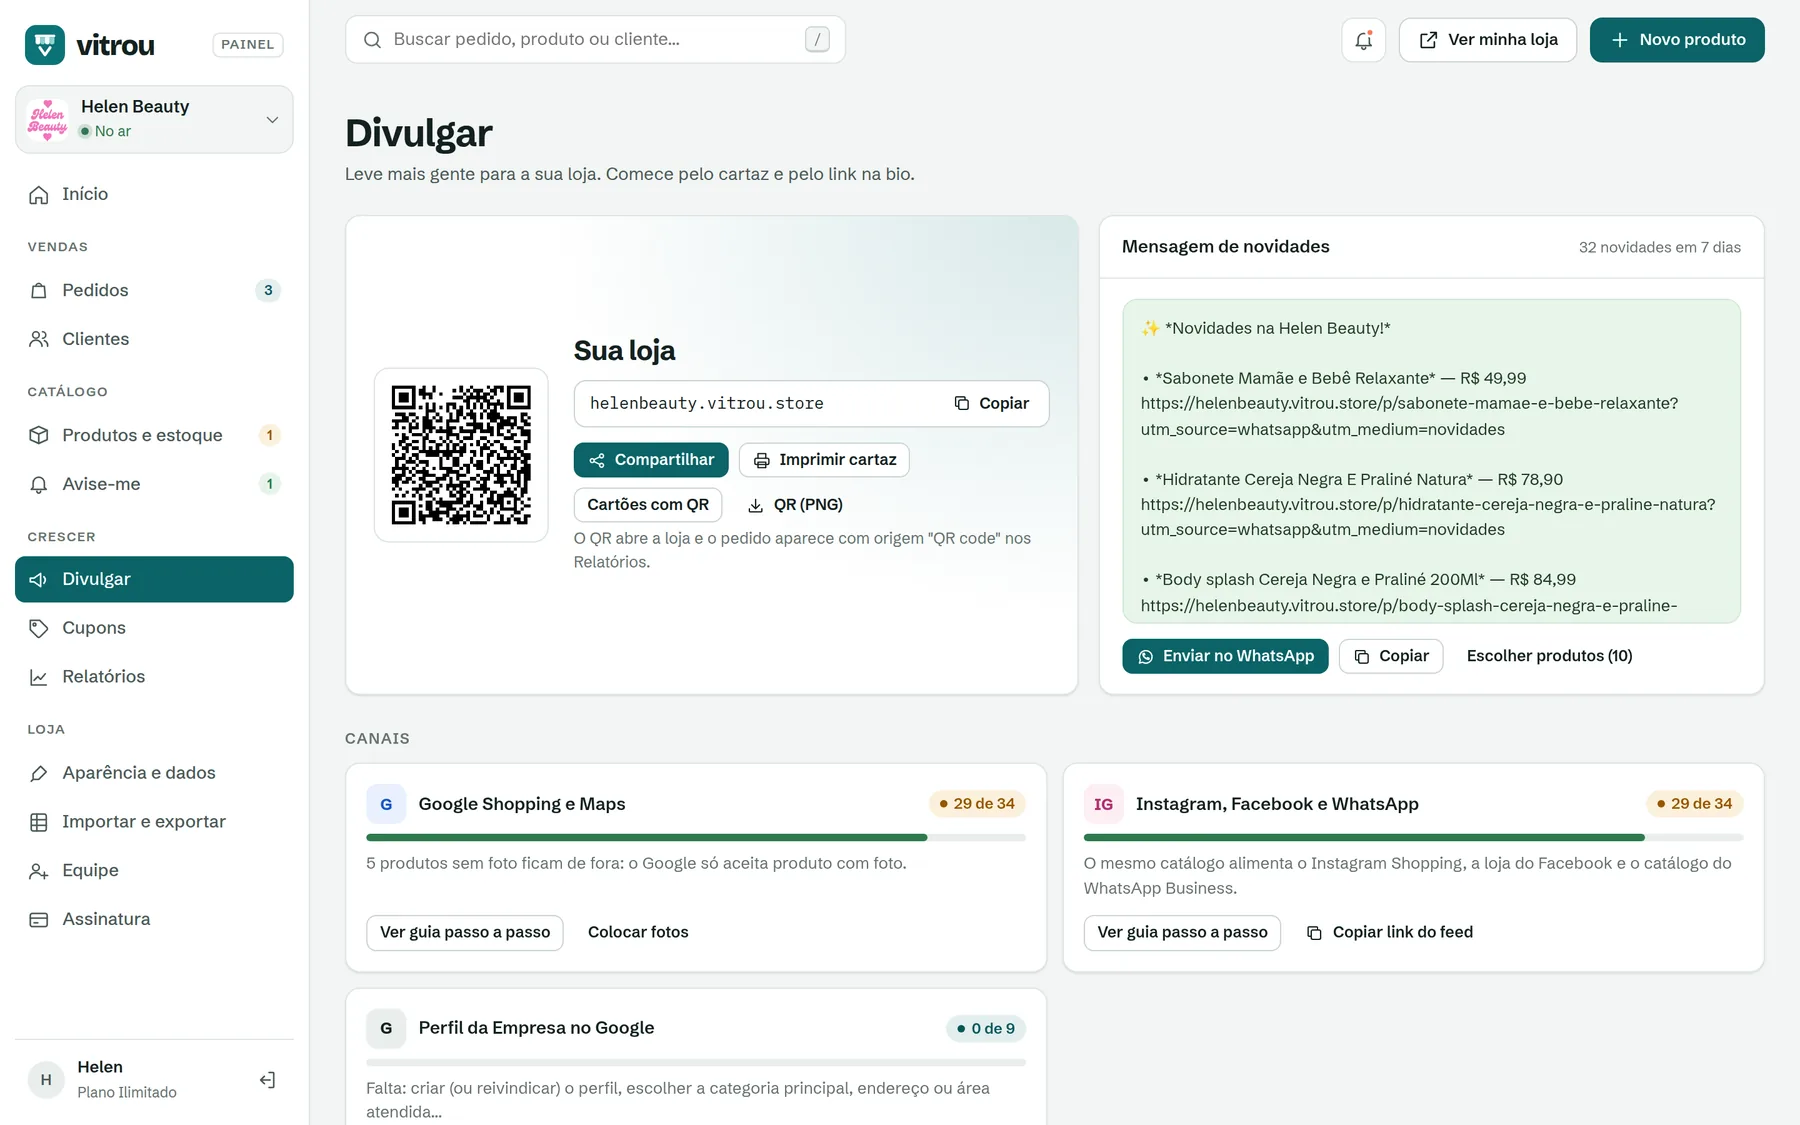Copy the novidades message

point(1391,656)
